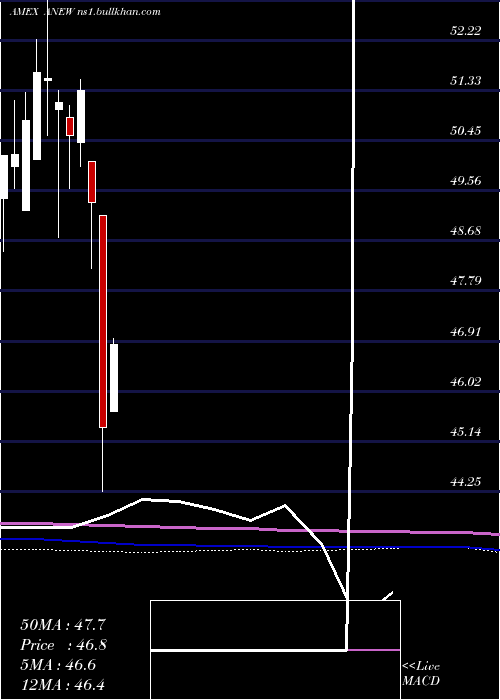Click the 5MA : 46.6 readout
Viewport: 500px width, 700px height.
point(58,664)
